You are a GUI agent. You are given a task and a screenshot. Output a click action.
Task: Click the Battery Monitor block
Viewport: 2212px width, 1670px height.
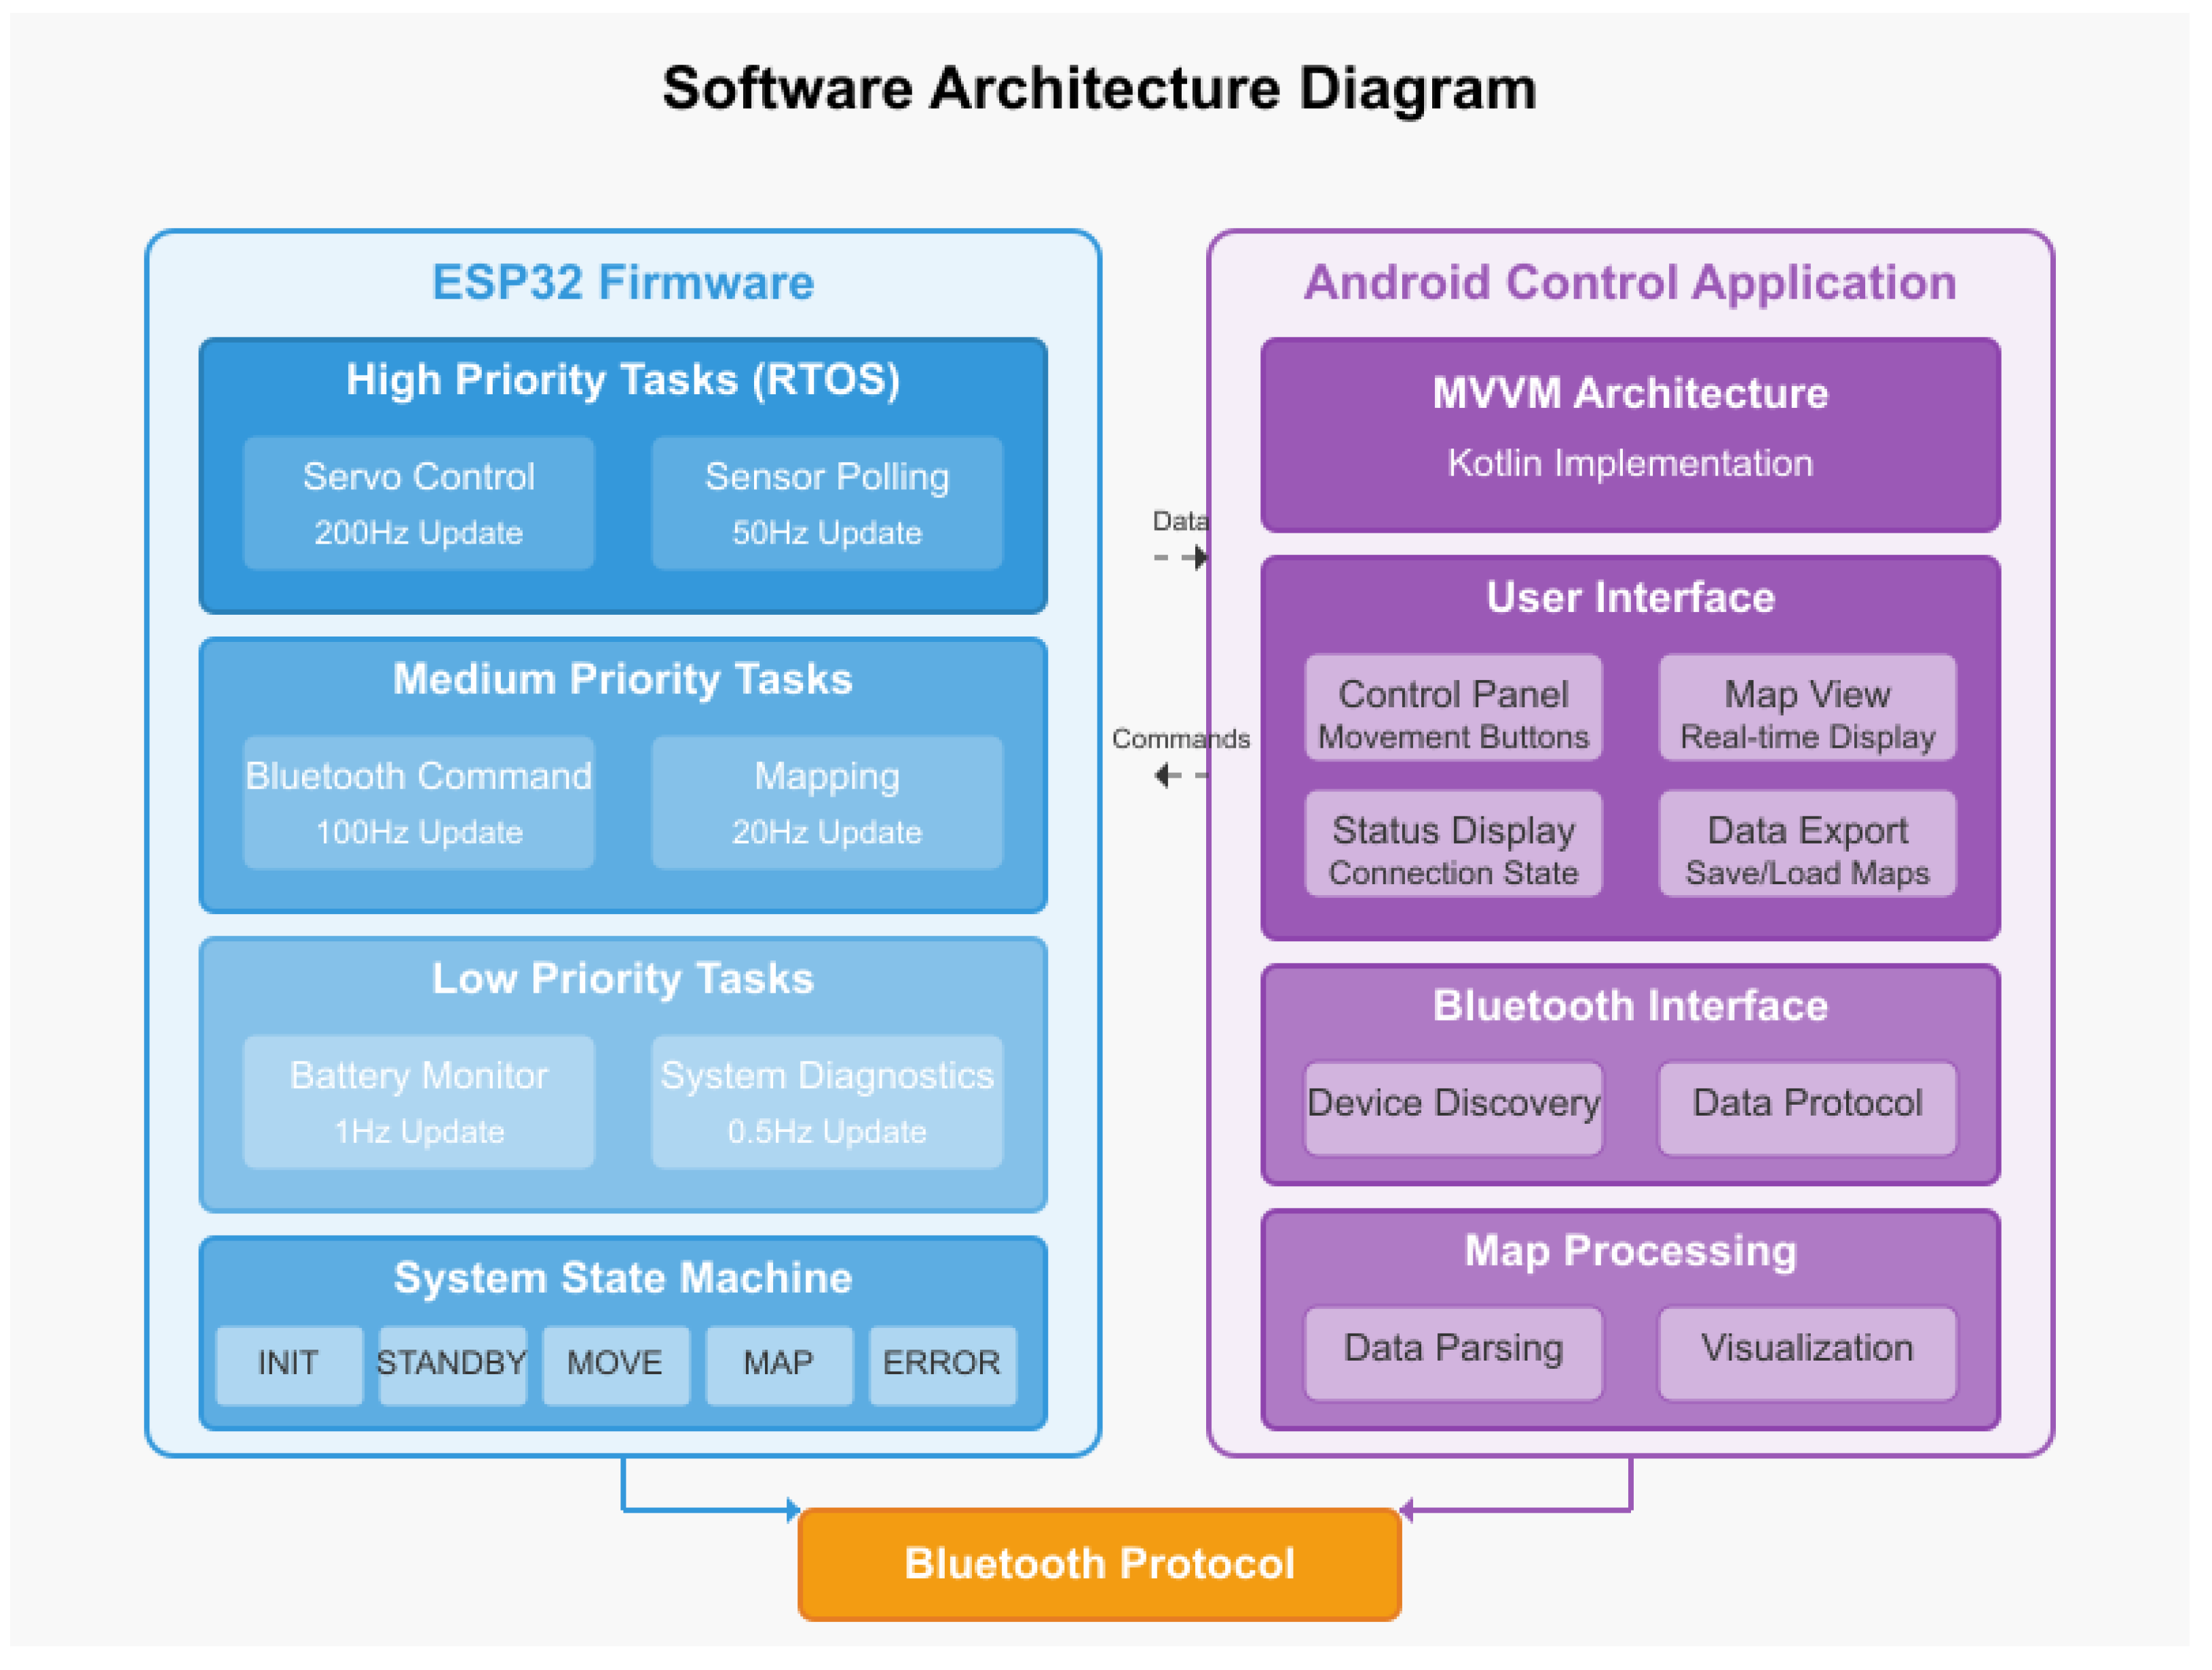pyautogui.click(x=418, y=1102)
